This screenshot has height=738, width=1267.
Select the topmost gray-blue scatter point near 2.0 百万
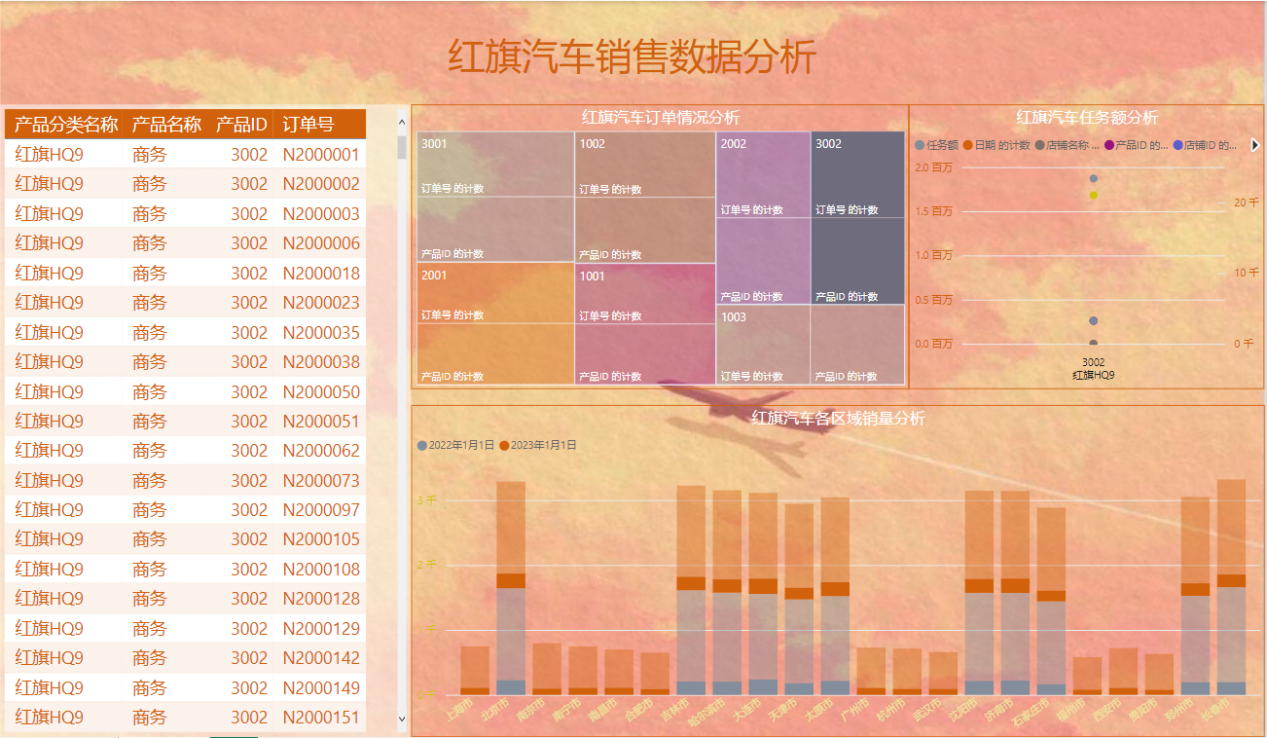point(1094,179)
